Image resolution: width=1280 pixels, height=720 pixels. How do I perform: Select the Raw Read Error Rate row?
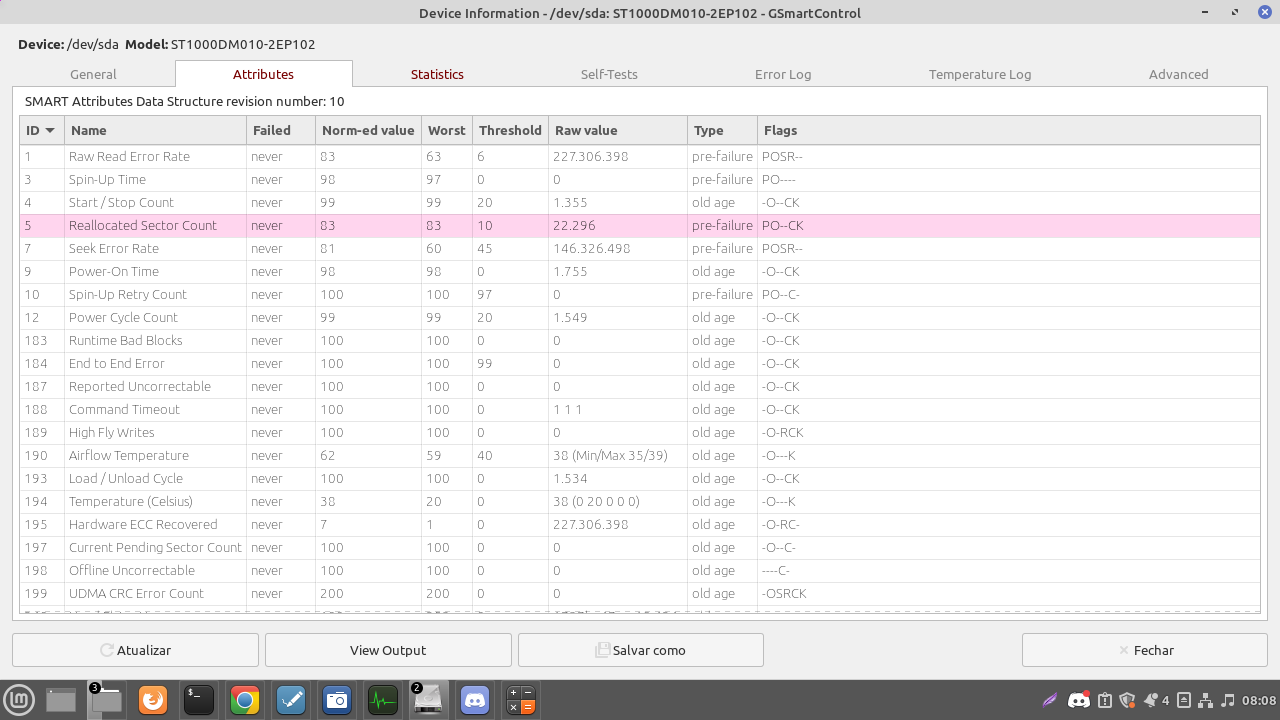640,156
